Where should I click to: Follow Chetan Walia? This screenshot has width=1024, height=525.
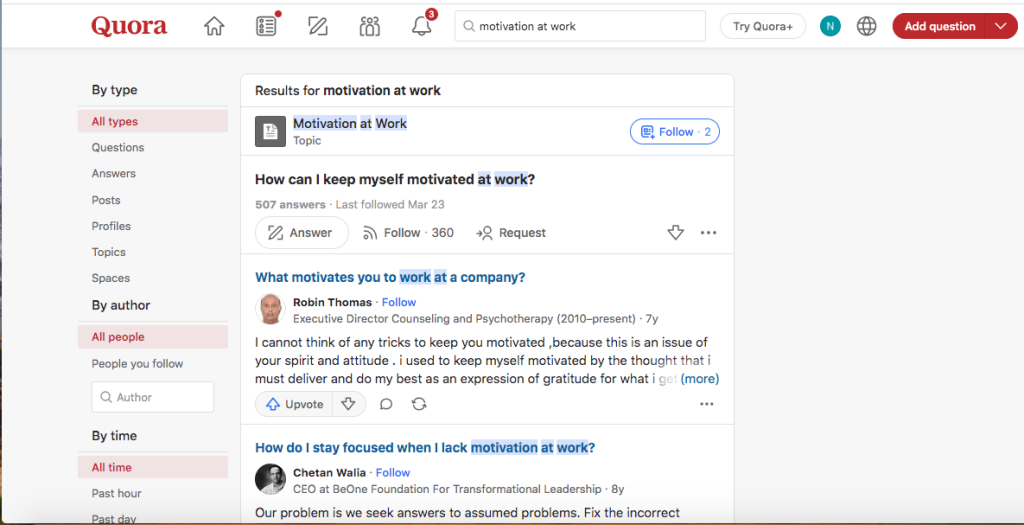(x=393, y=472)
